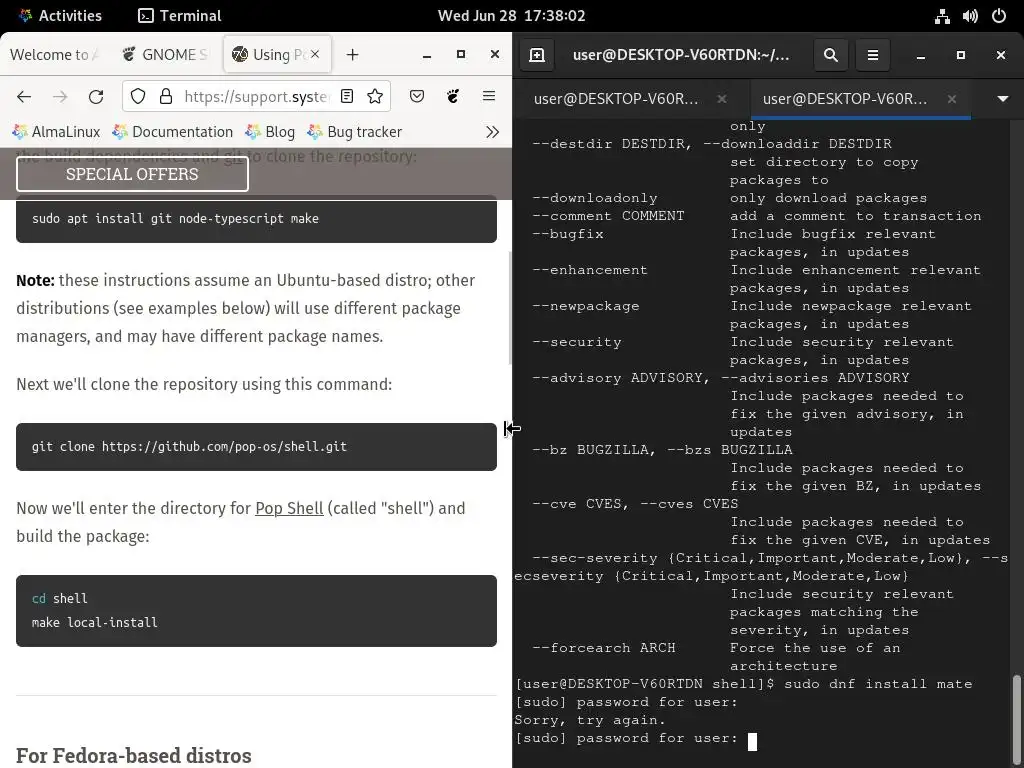Click 'sudo dnf install mate' command text
This screenshot has height=768, width=1024.
[878, 684]
